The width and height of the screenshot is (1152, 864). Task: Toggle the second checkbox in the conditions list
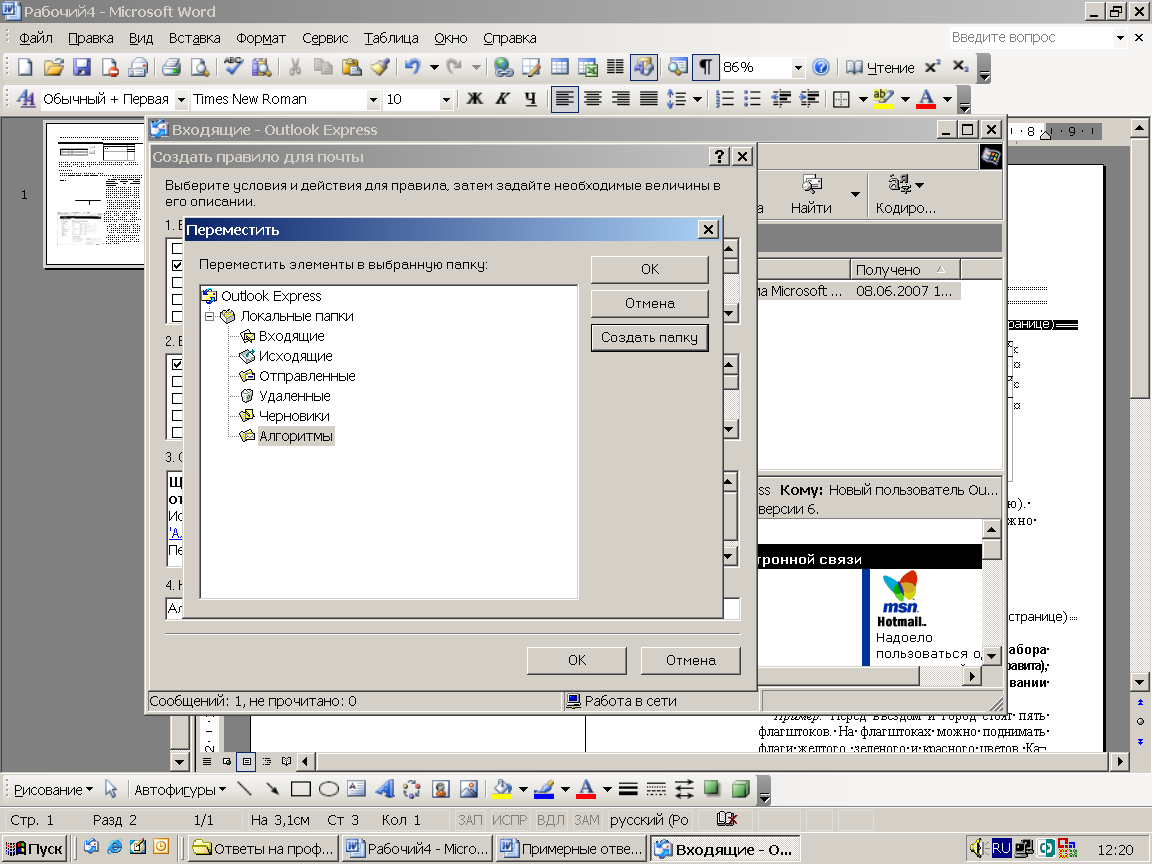click(x=177, y=264)
